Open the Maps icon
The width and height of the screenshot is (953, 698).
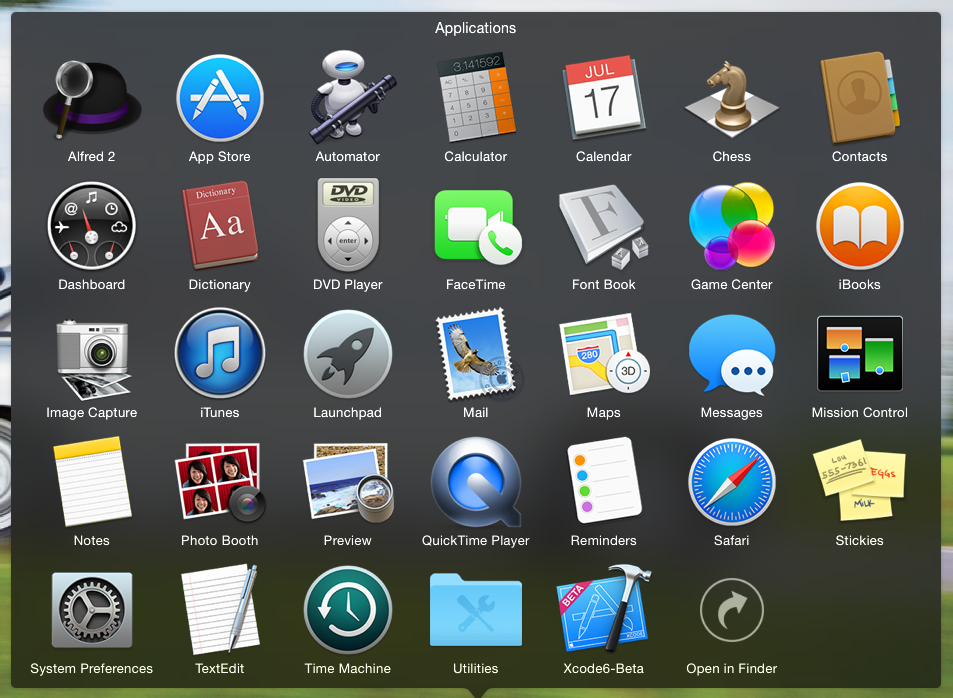pos(604,354)
